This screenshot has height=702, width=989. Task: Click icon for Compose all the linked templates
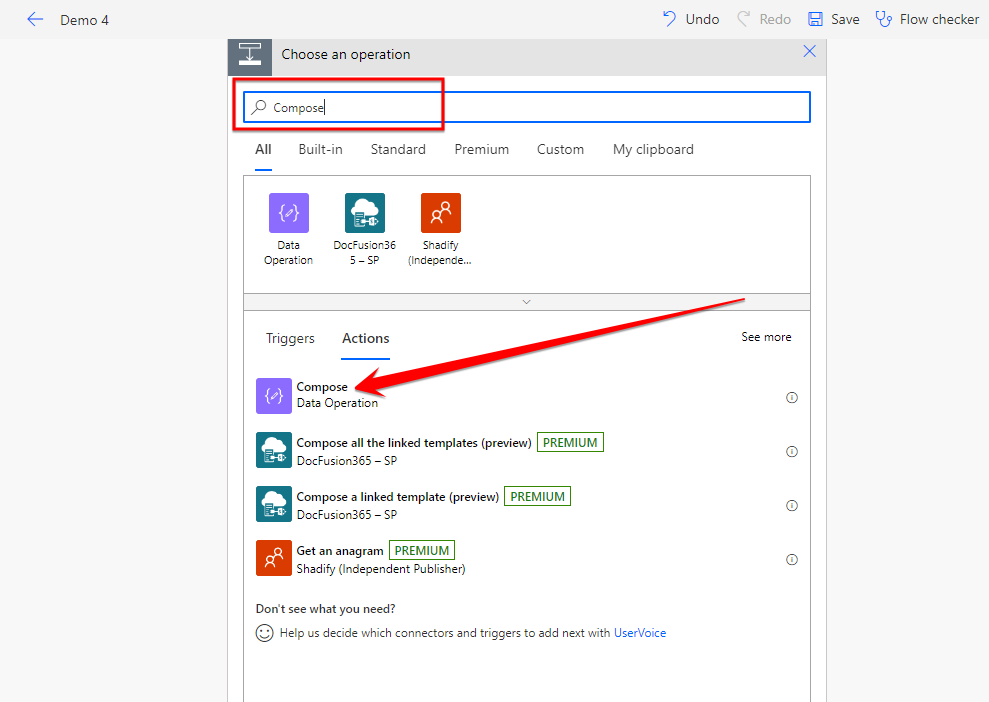coord(274,450)
